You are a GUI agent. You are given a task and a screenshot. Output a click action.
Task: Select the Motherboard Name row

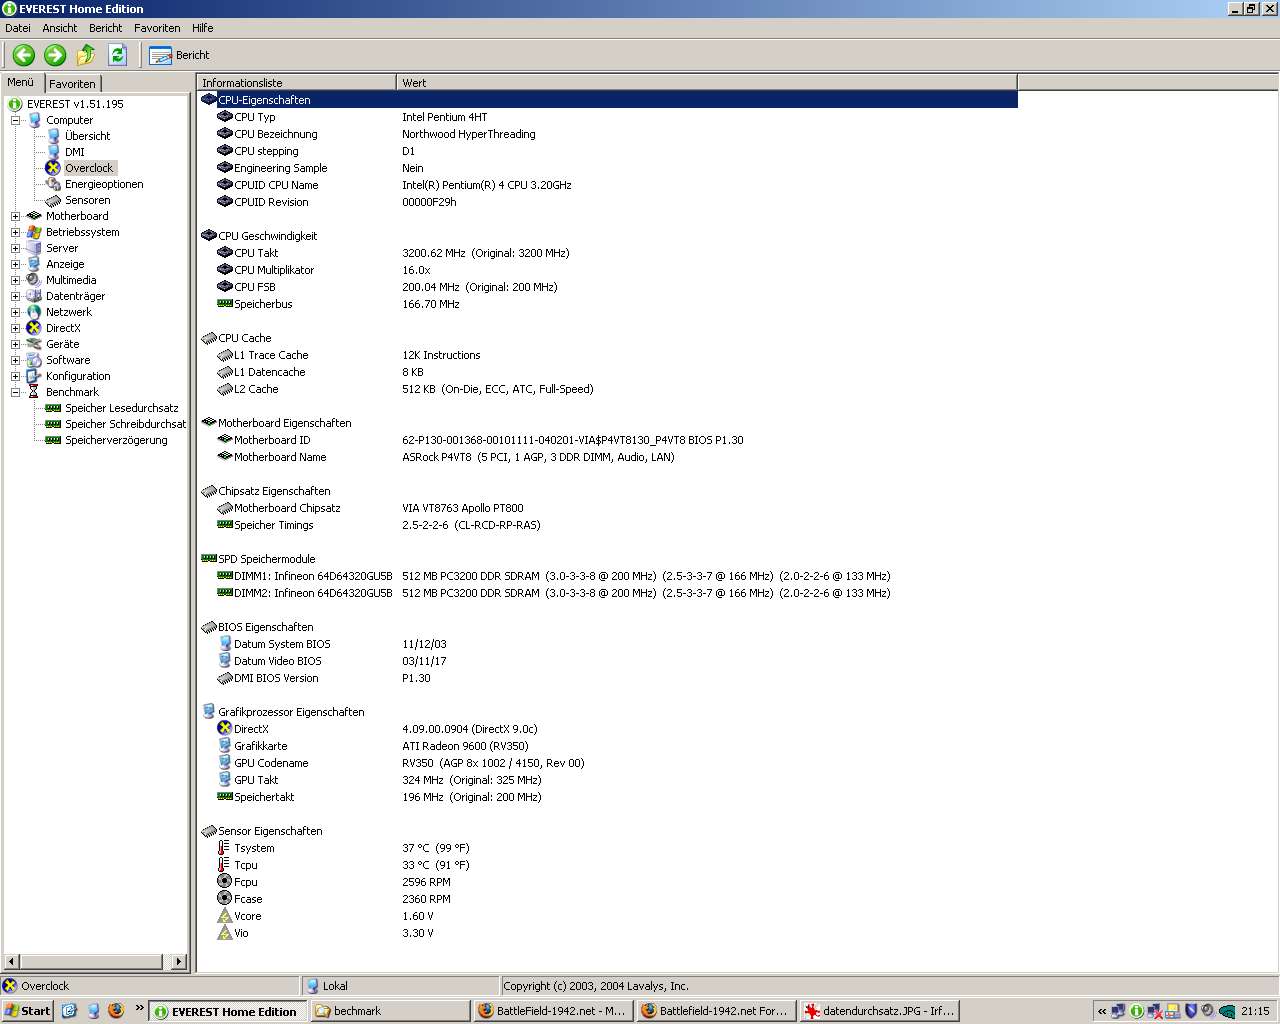pos(608,457)
